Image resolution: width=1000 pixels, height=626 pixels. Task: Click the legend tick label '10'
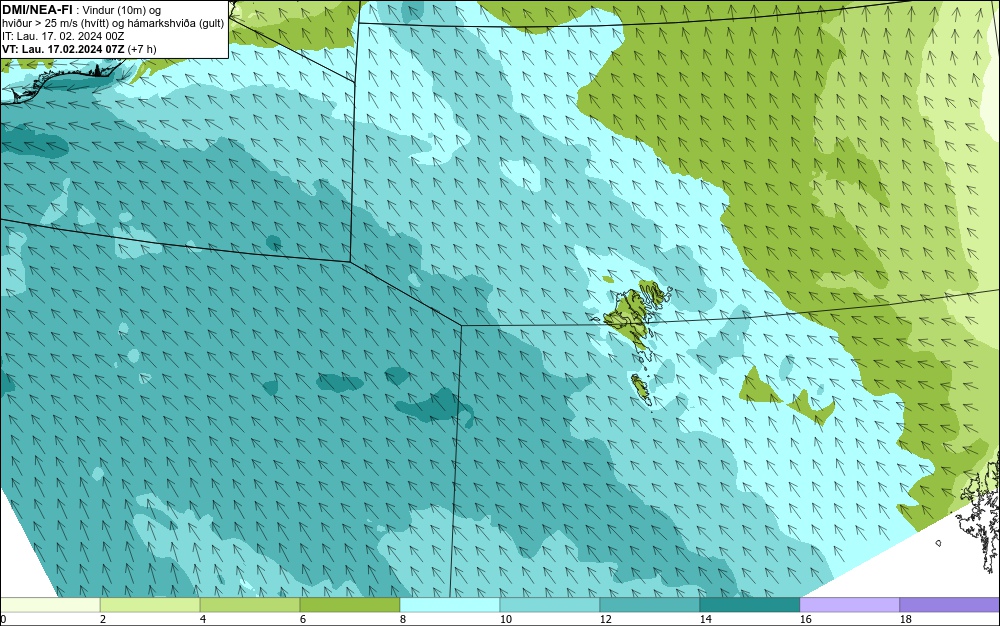506,619
